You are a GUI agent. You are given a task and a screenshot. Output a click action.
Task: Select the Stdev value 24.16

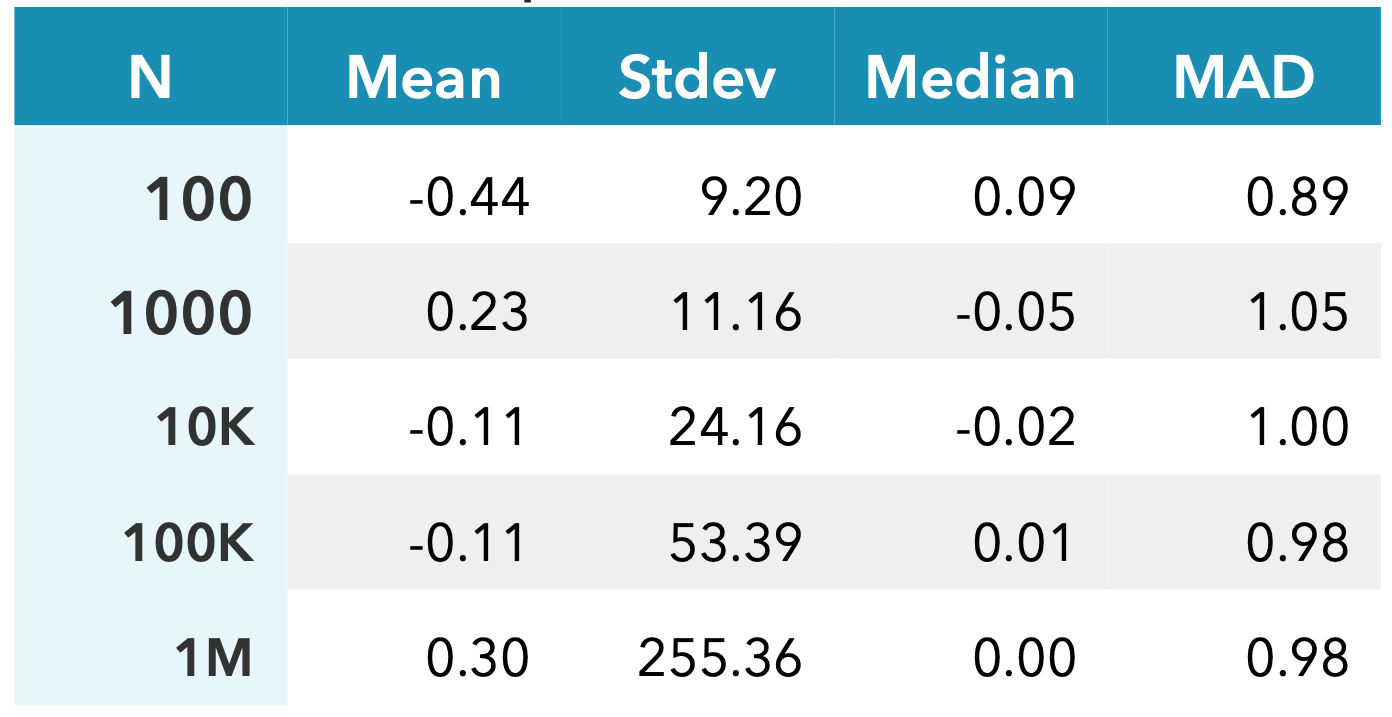click(x=735, y=429)
